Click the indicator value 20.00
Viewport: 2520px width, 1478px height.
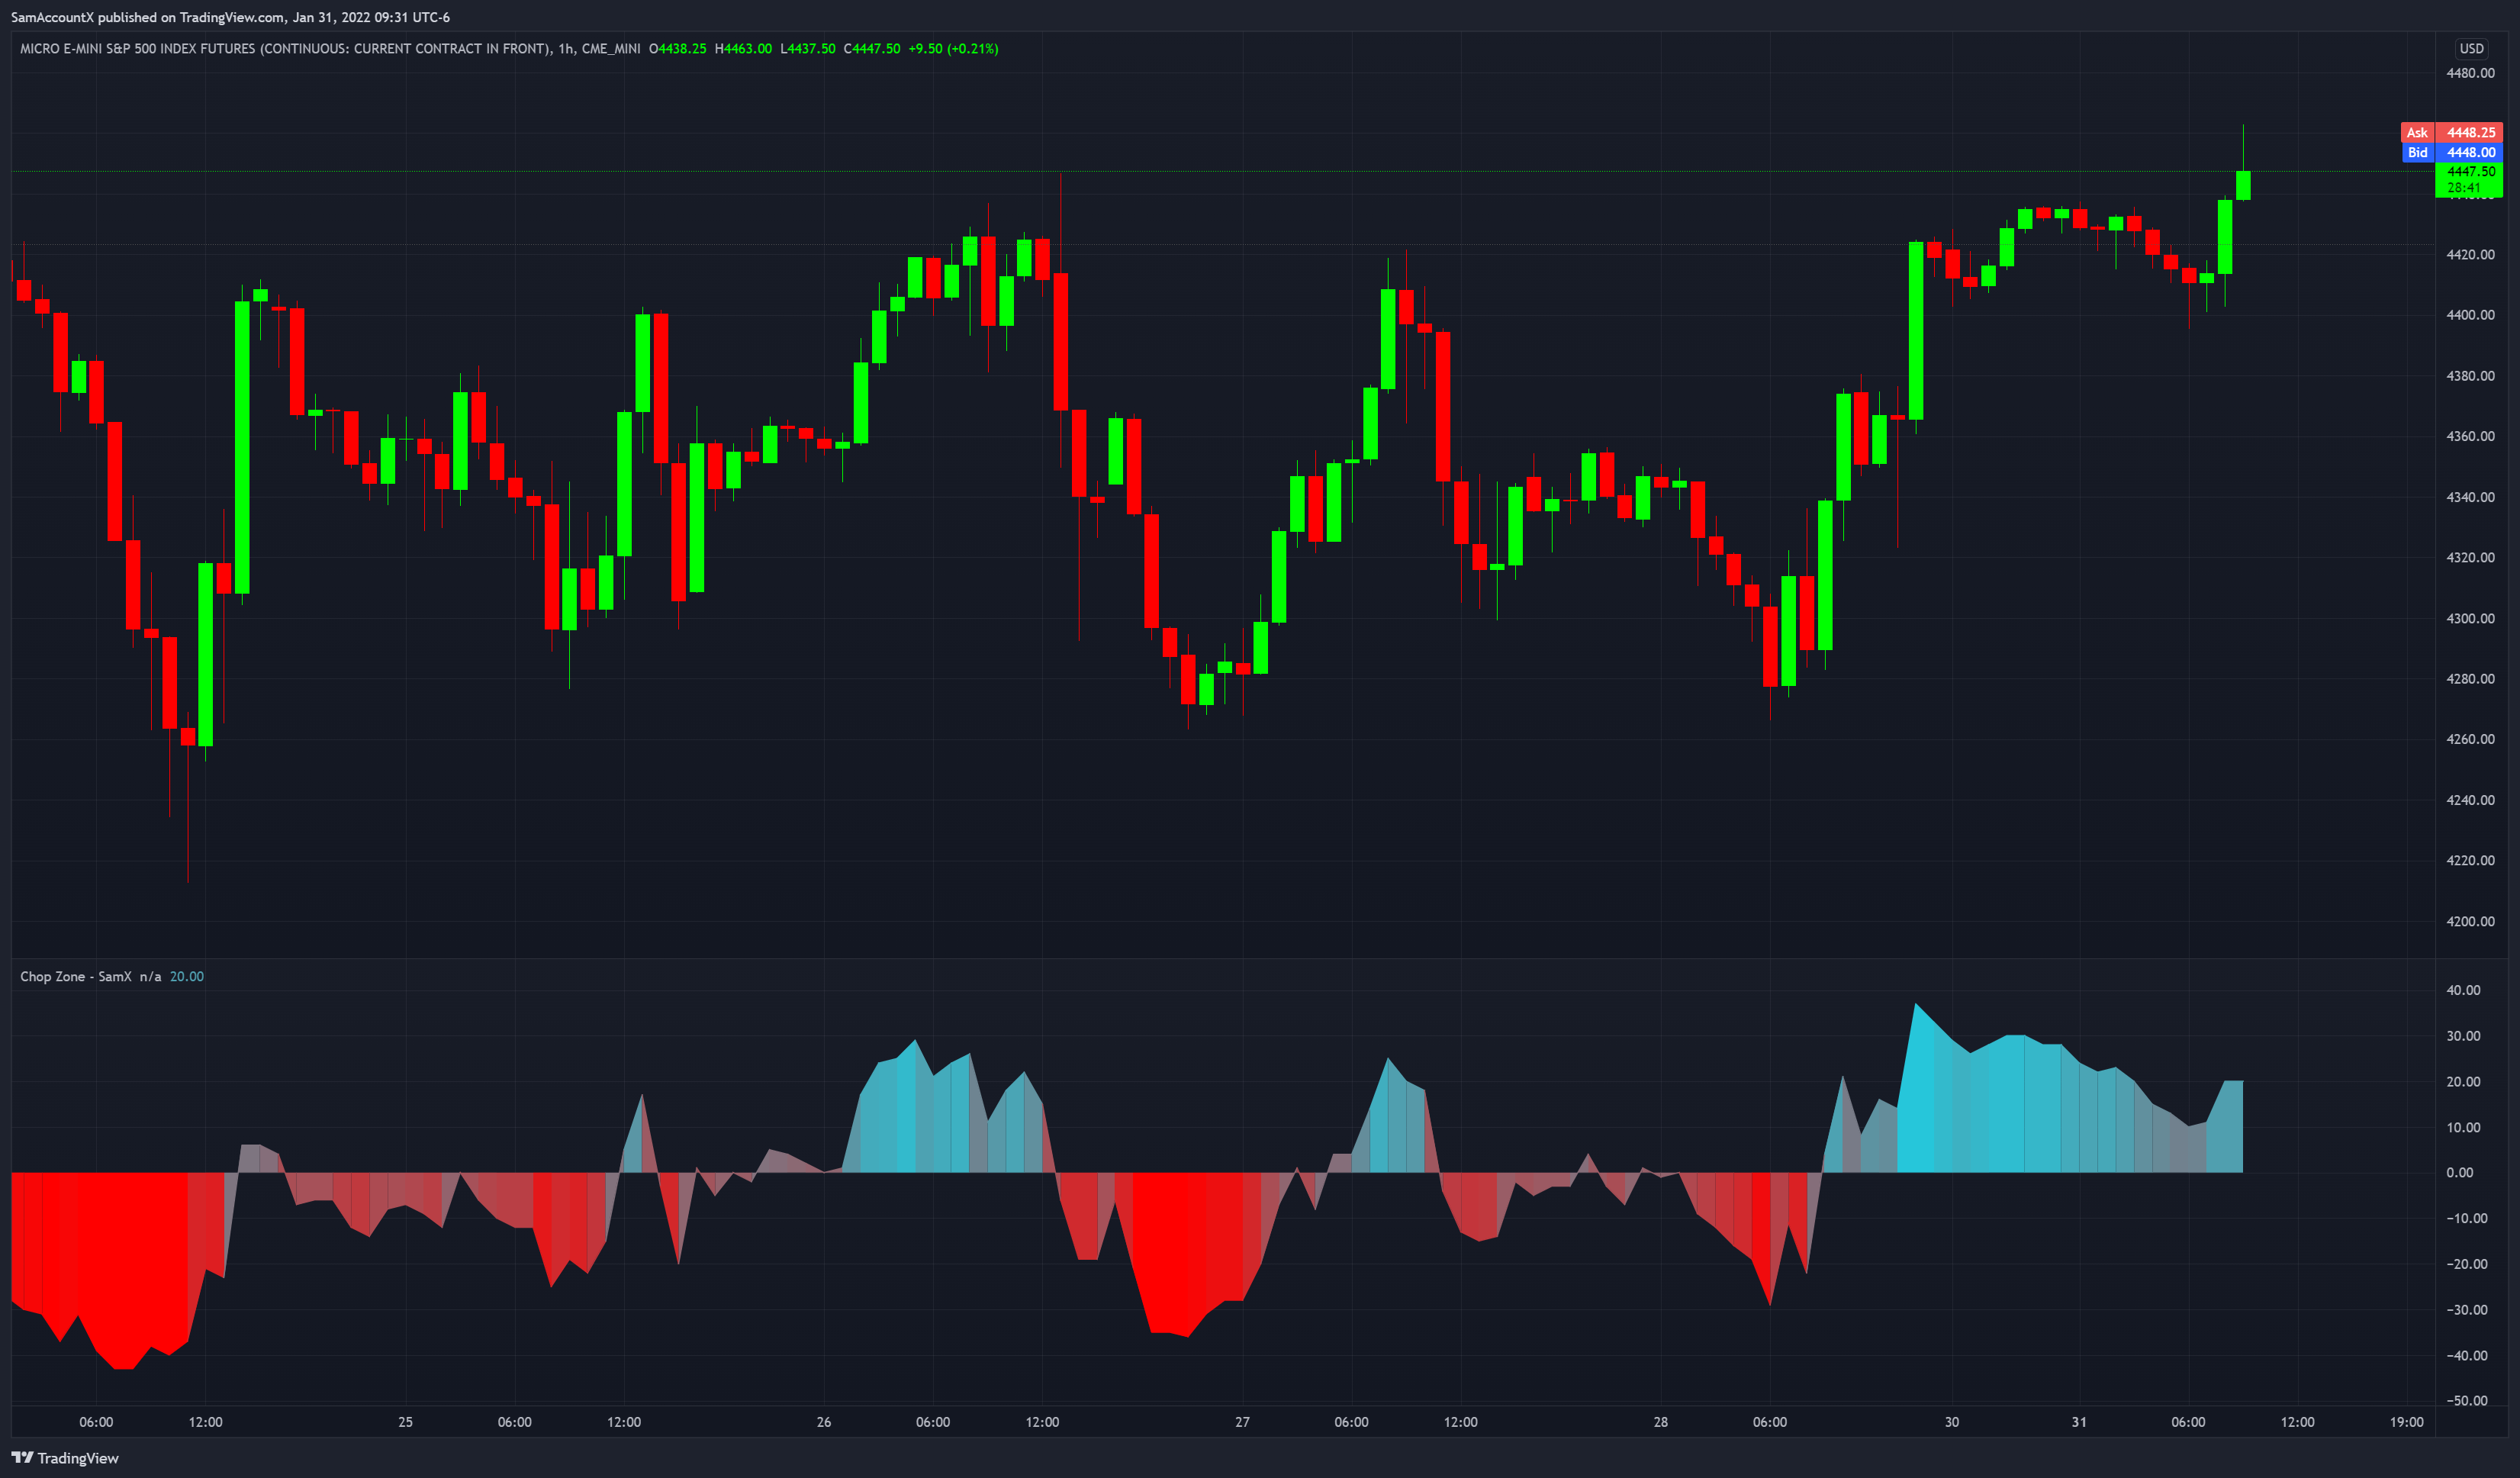coord(186,976)
